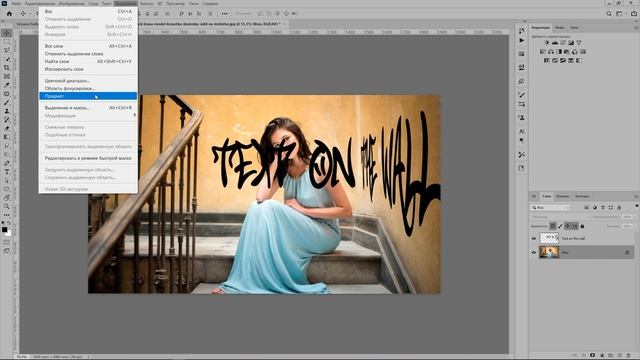Screen dimensions: 640x360
Task: Open the Filter menu in the menu bar
Action: (146, 3)
